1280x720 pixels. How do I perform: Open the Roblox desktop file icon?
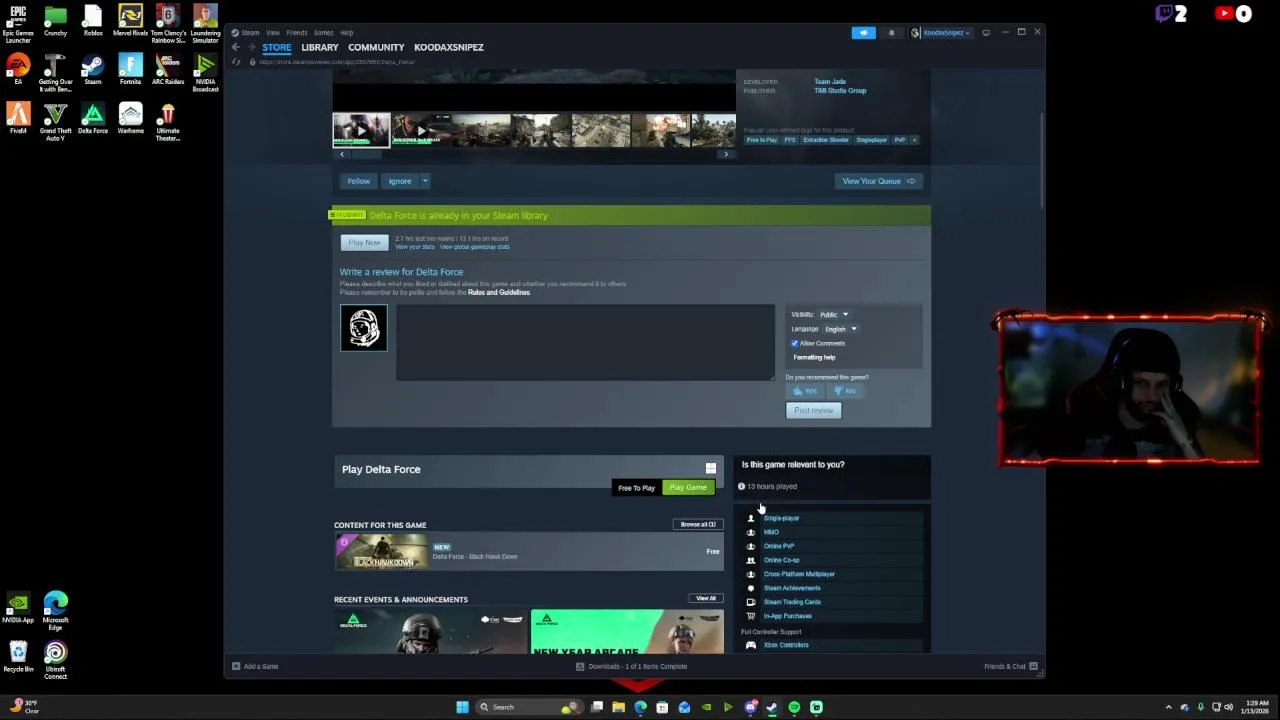pos(93,22)
